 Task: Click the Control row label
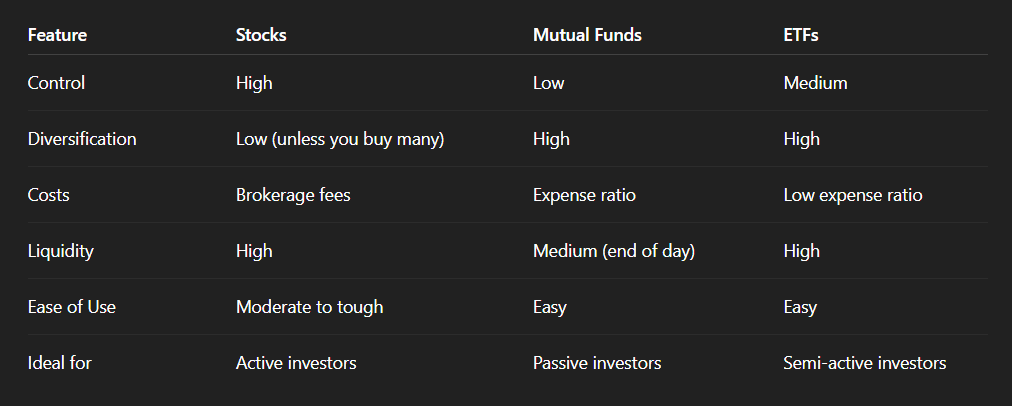(56, 83)
